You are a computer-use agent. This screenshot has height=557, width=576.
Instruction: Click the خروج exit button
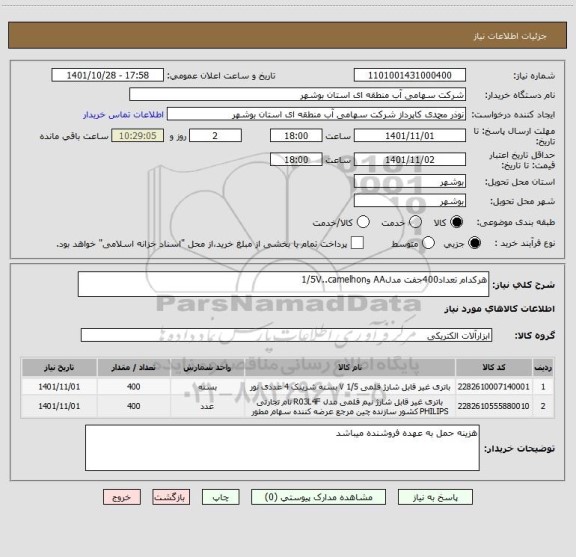[x=122, y=497]
